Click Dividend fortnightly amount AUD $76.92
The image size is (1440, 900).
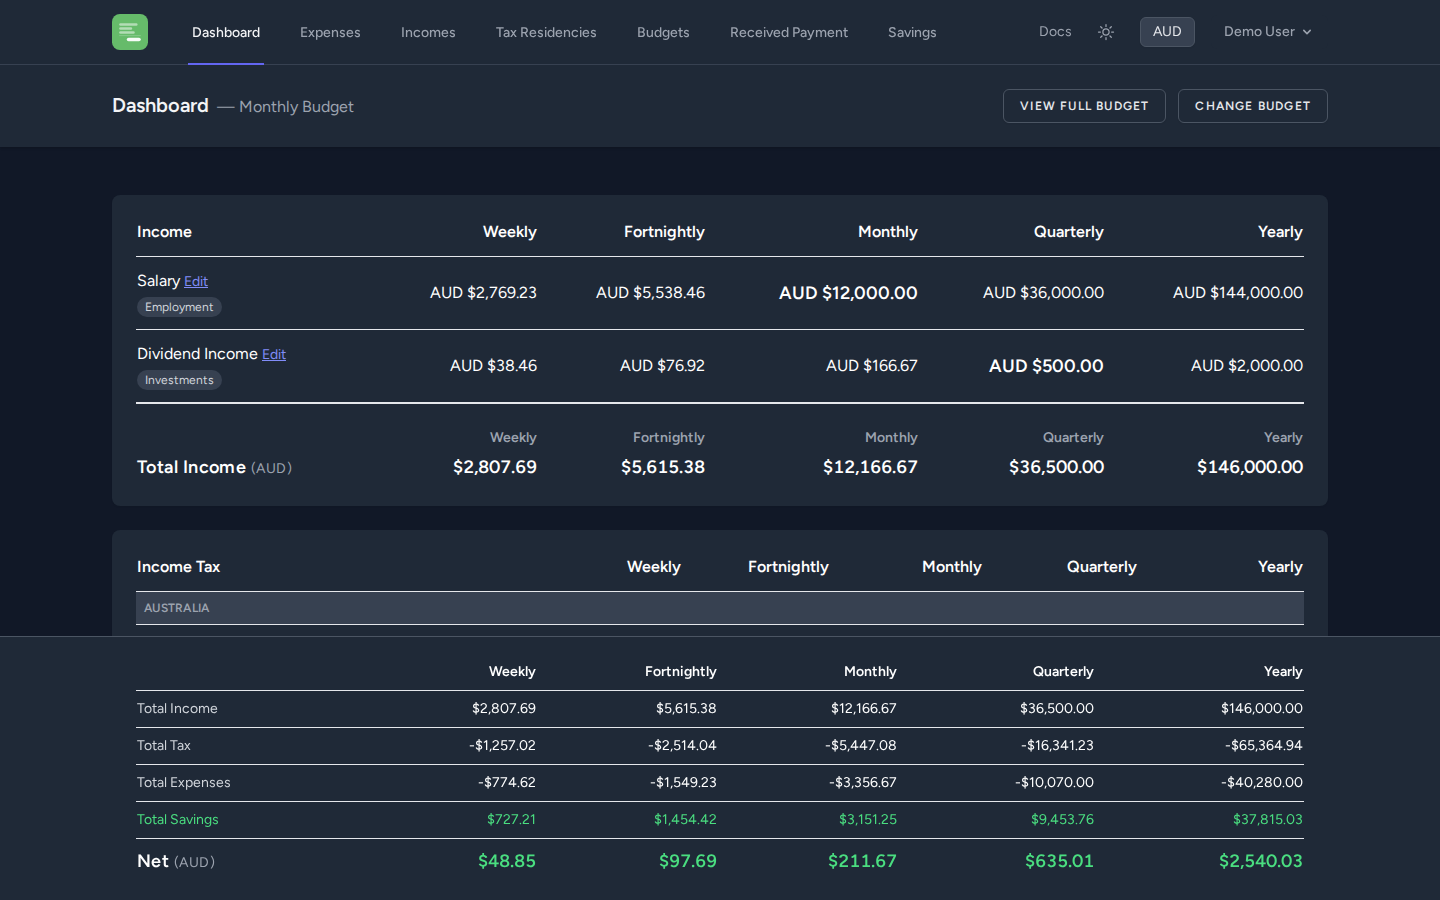(662, 366)
